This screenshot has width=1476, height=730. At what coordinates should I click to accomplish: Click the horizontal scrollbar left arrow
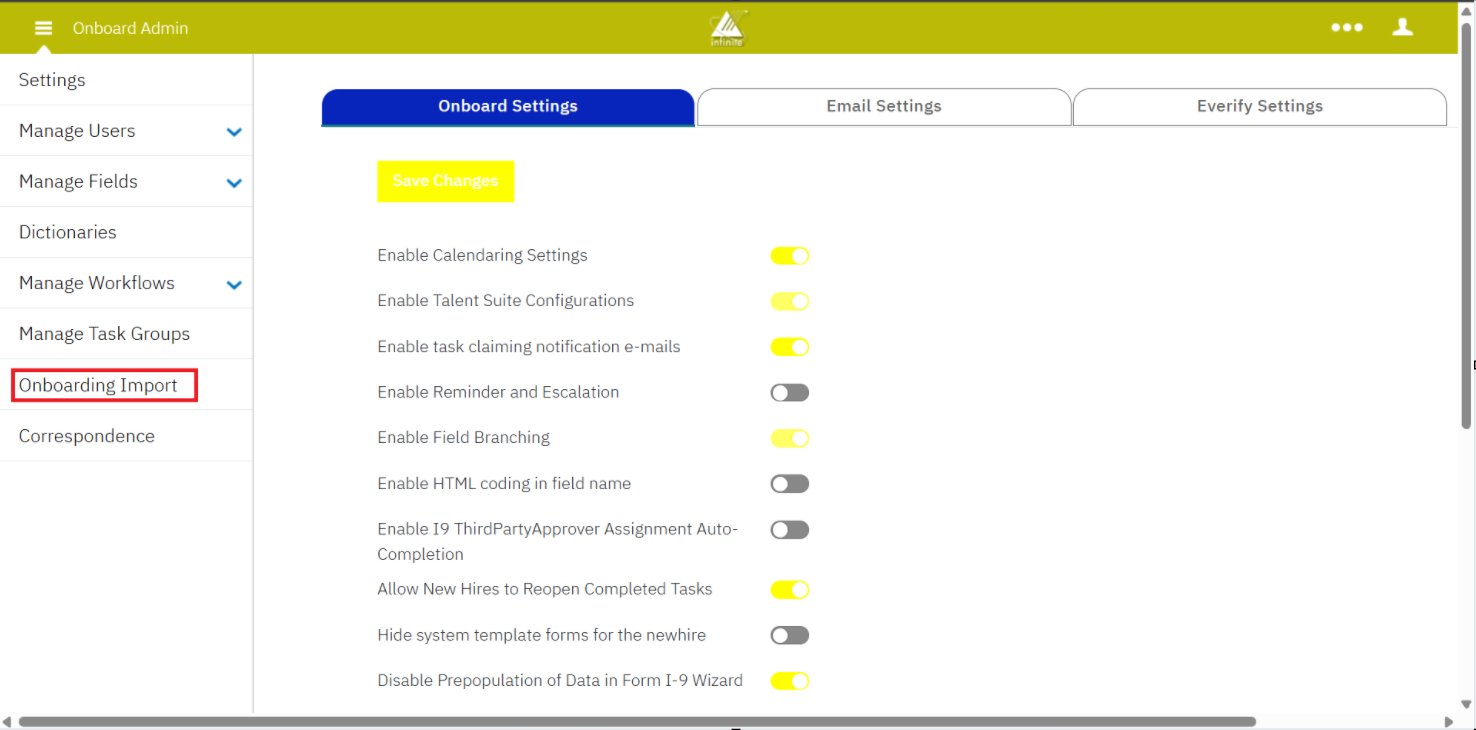coord(8,721)
